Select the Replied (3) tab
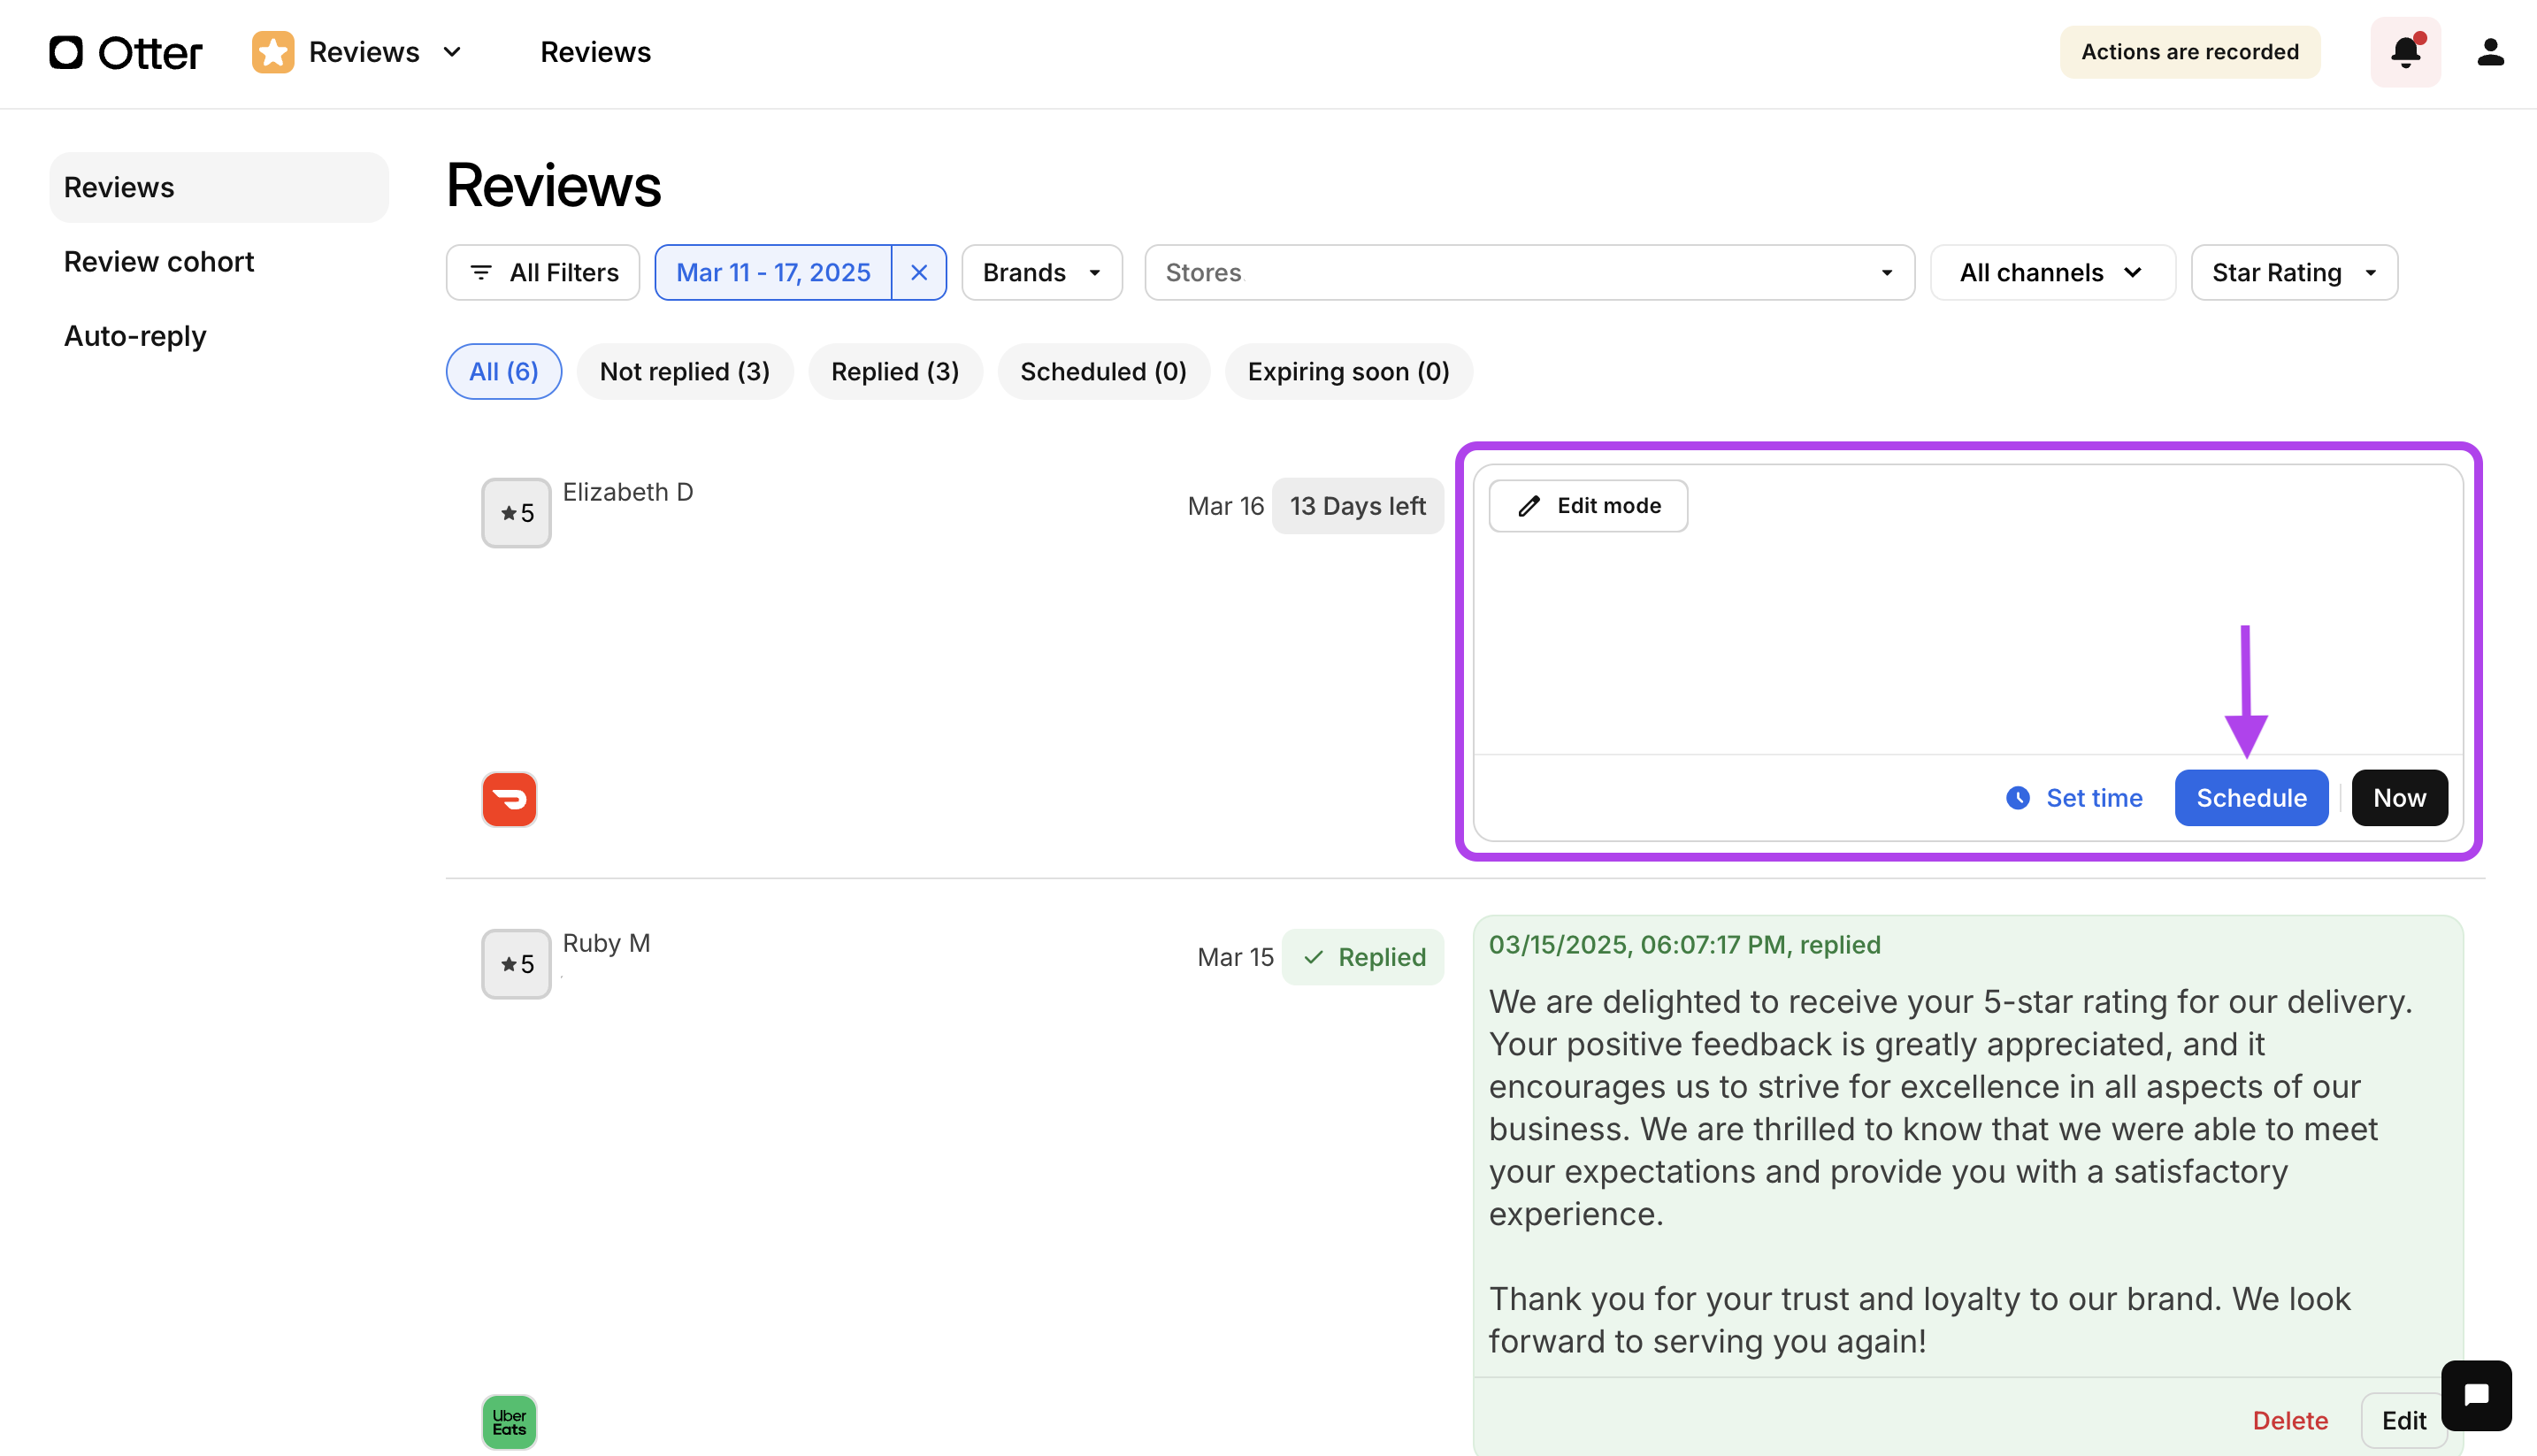Image resolution: width=2537 pixels, height=1456 pixels. coord(895,371)
